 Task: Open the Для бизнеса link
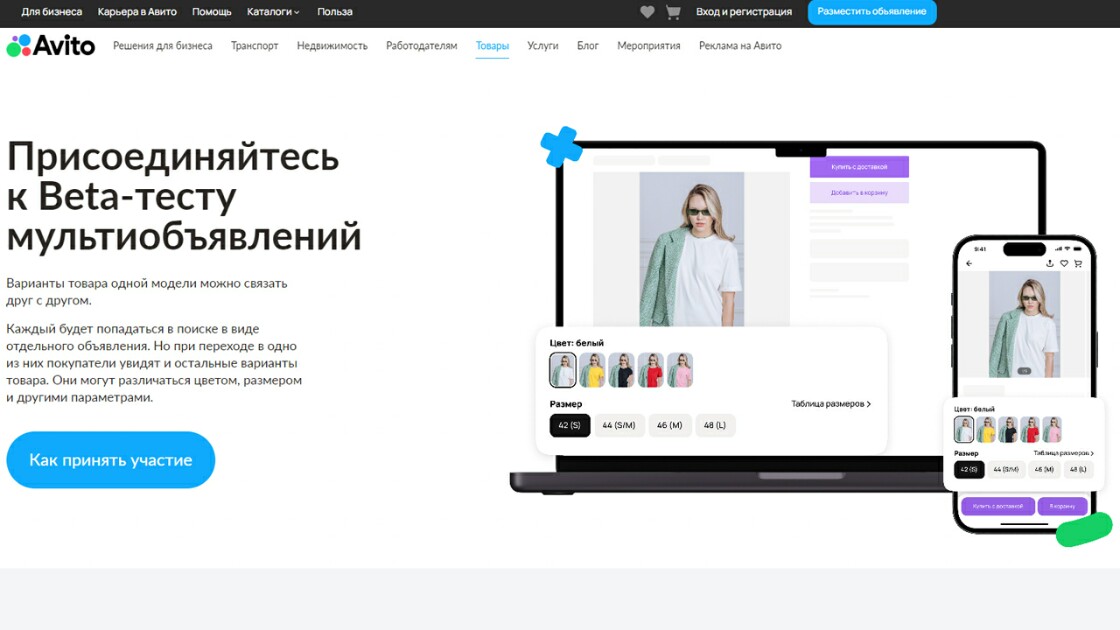pos(51,11)
